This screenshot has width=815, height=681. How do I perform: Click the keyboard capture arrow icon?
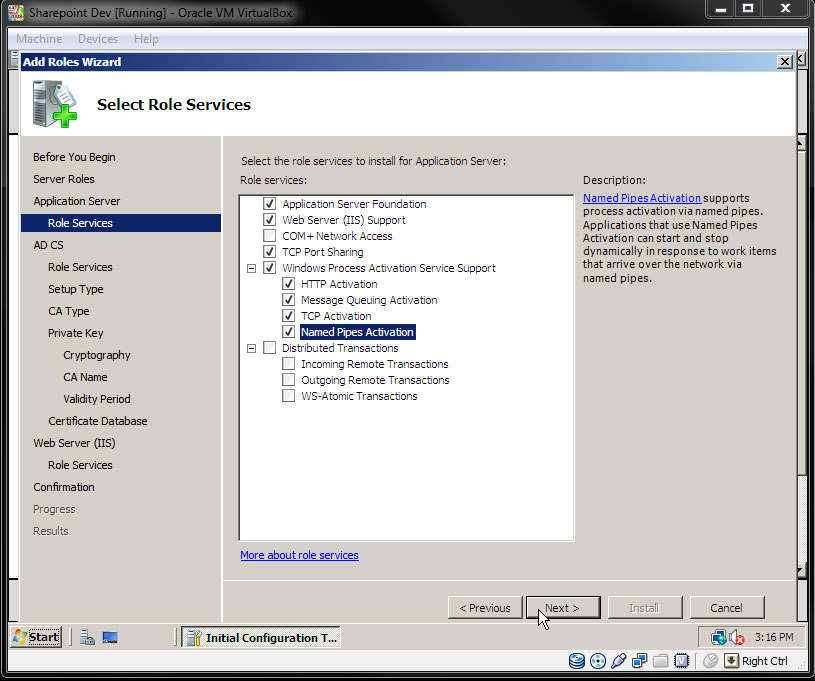[731, 661]
